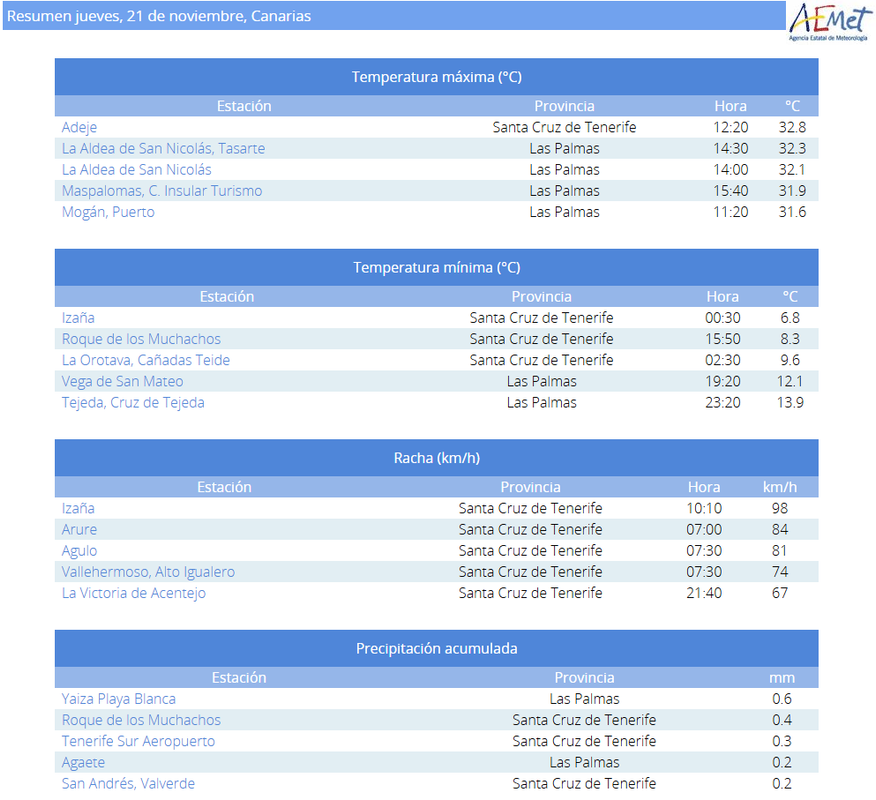Click Las Palmas province in the Agaete row
This screenshot has height=800, width=876.
(x=584, y=763)
